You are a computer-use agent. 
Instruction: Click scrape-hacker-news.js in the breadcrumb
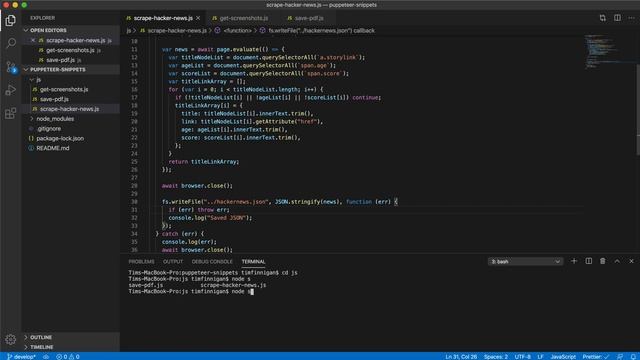pos(173,31)
